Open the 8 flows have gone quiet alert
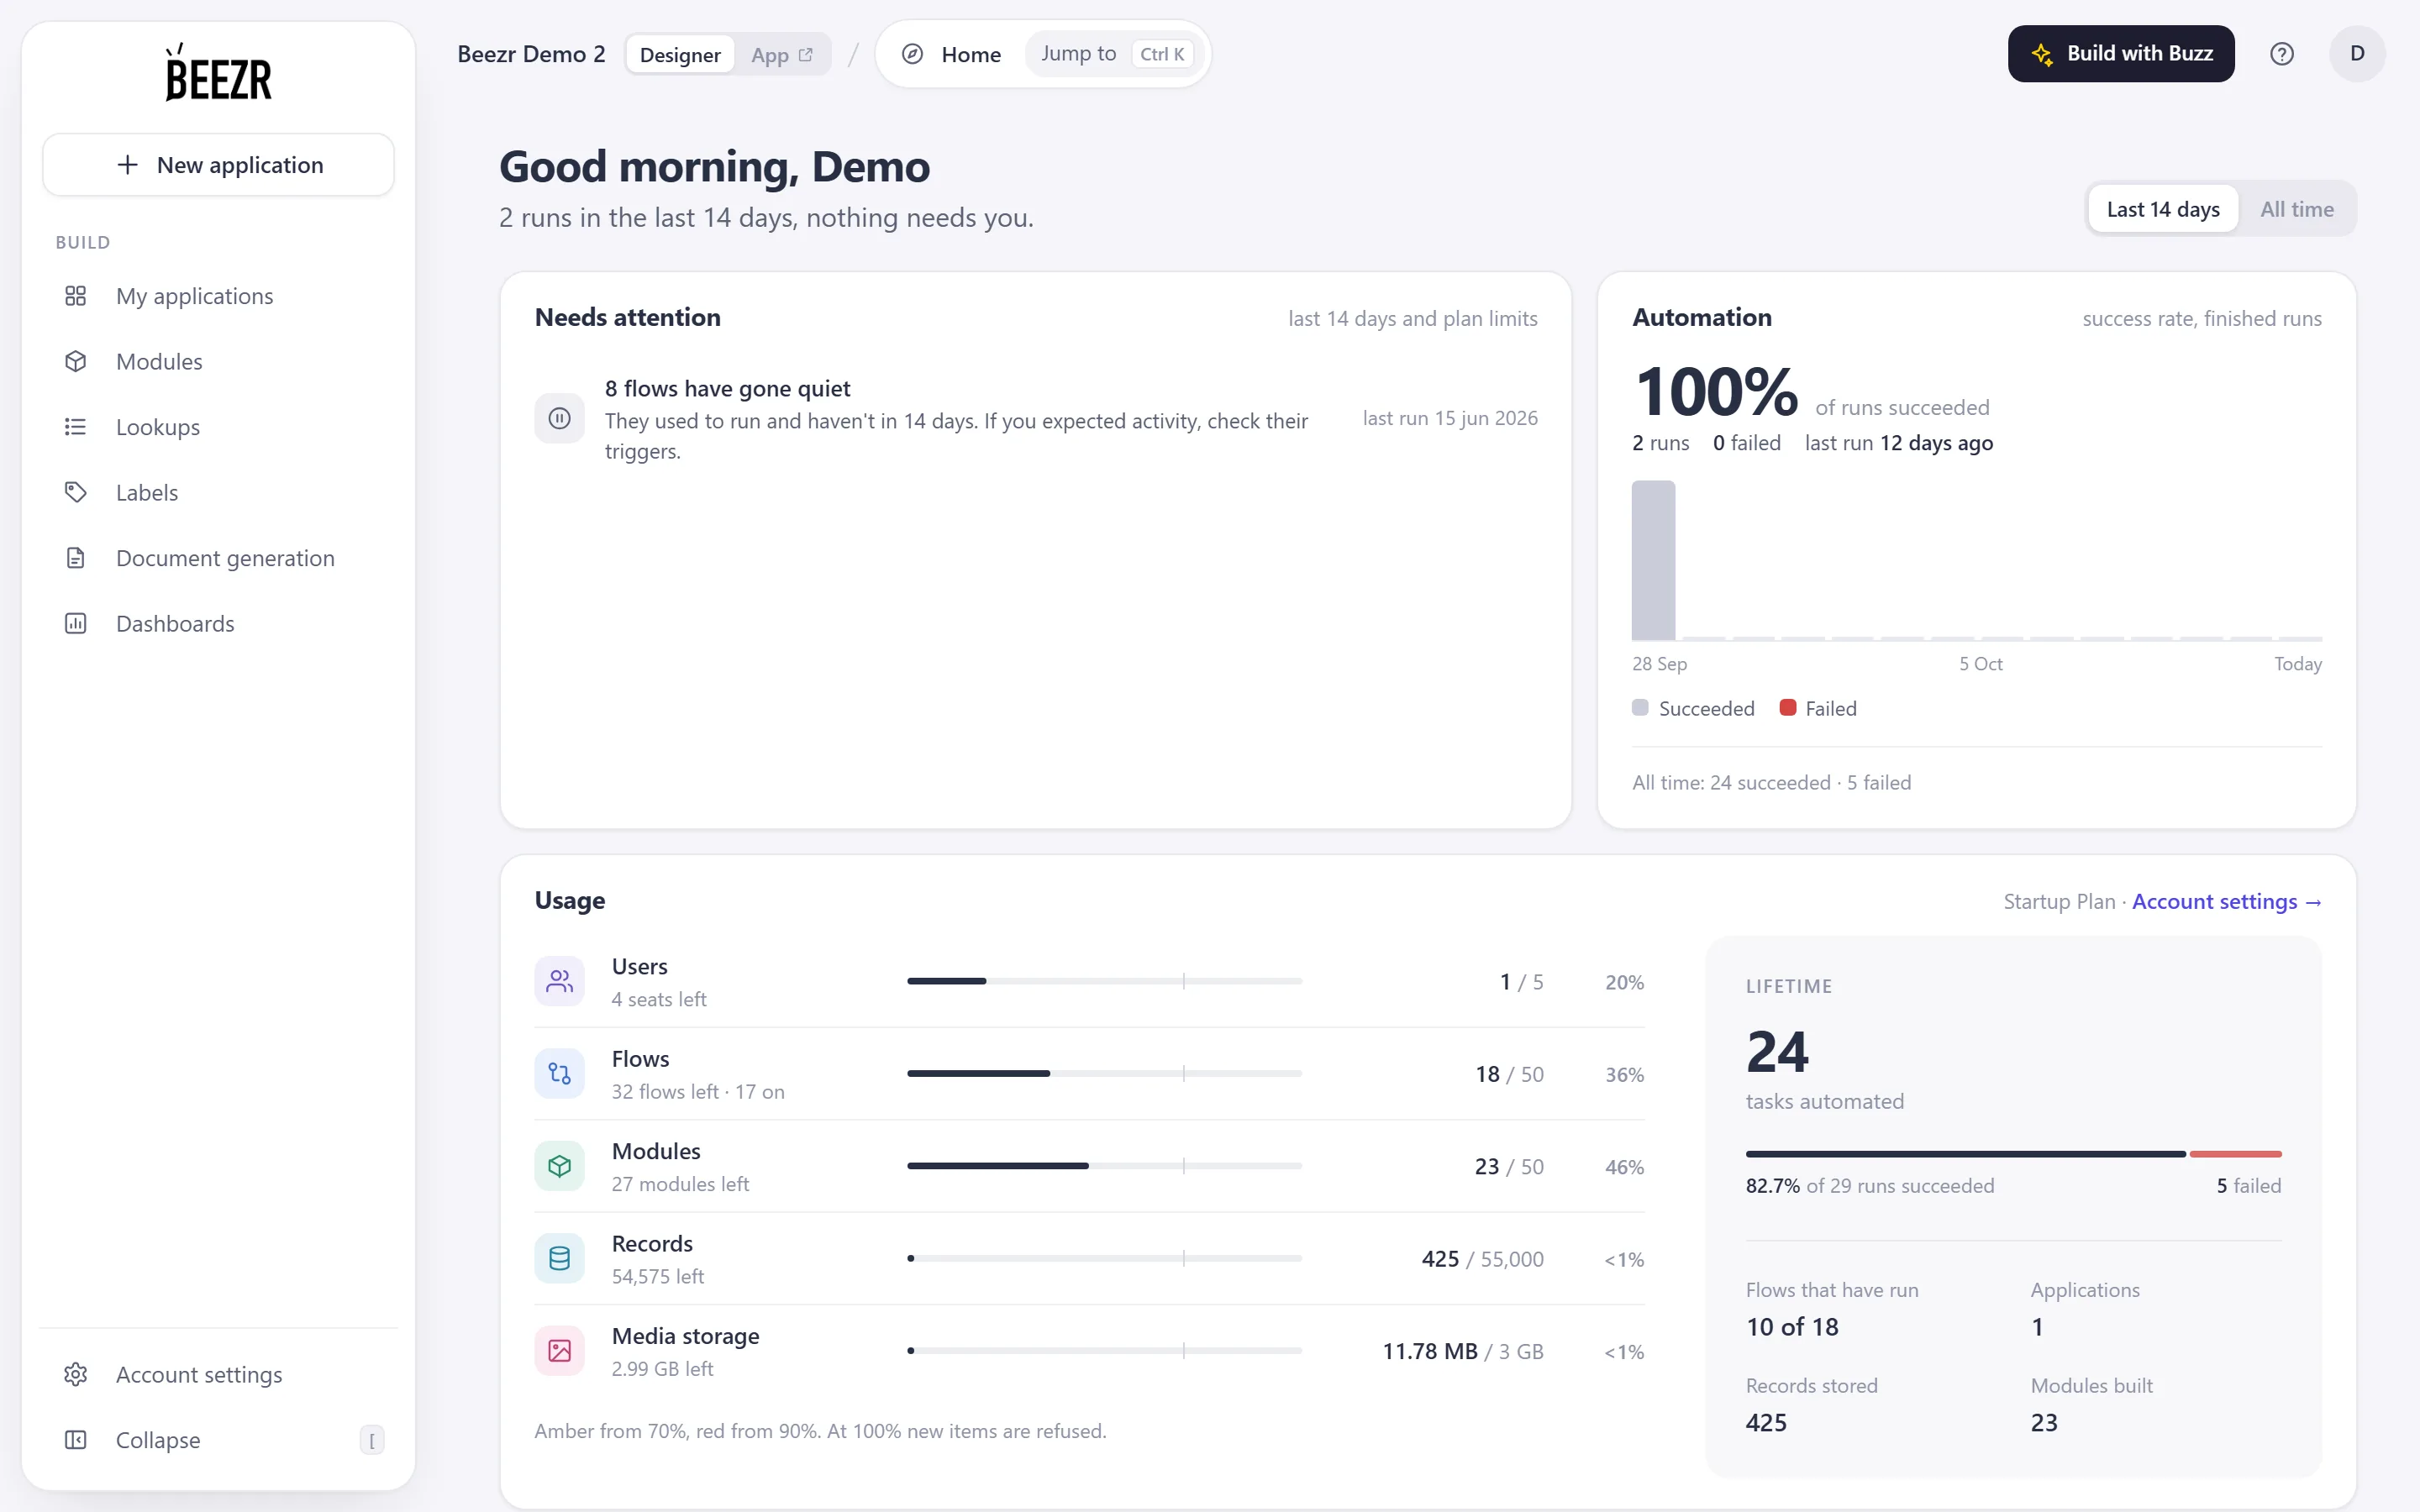This screenshot has width=2420, height=1512. pos(1036,419)
